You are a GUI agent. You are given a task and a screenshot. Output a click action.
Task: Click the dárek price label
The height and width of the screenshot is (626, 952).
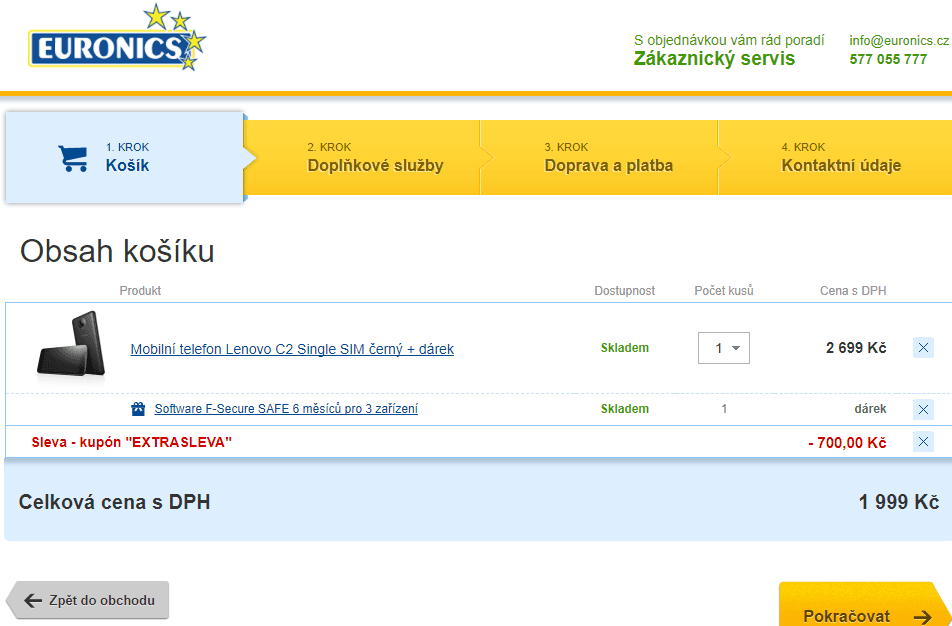[870, 409]
